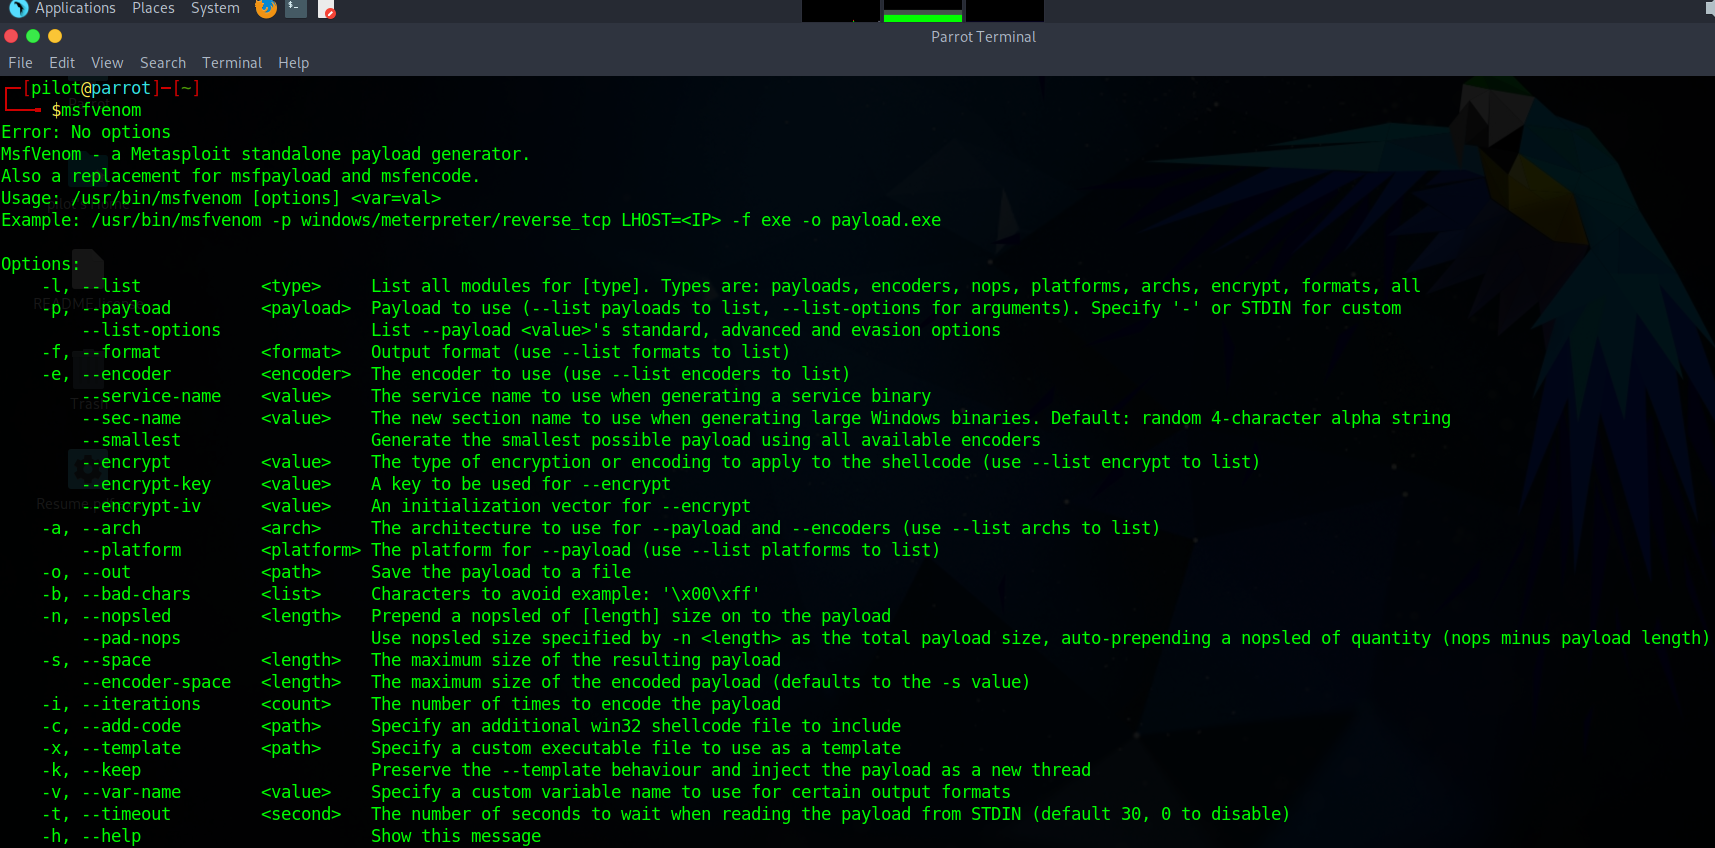Click the Parrot Terminal title text
This screenshot has width=1715, height=848.
[983, 37]
